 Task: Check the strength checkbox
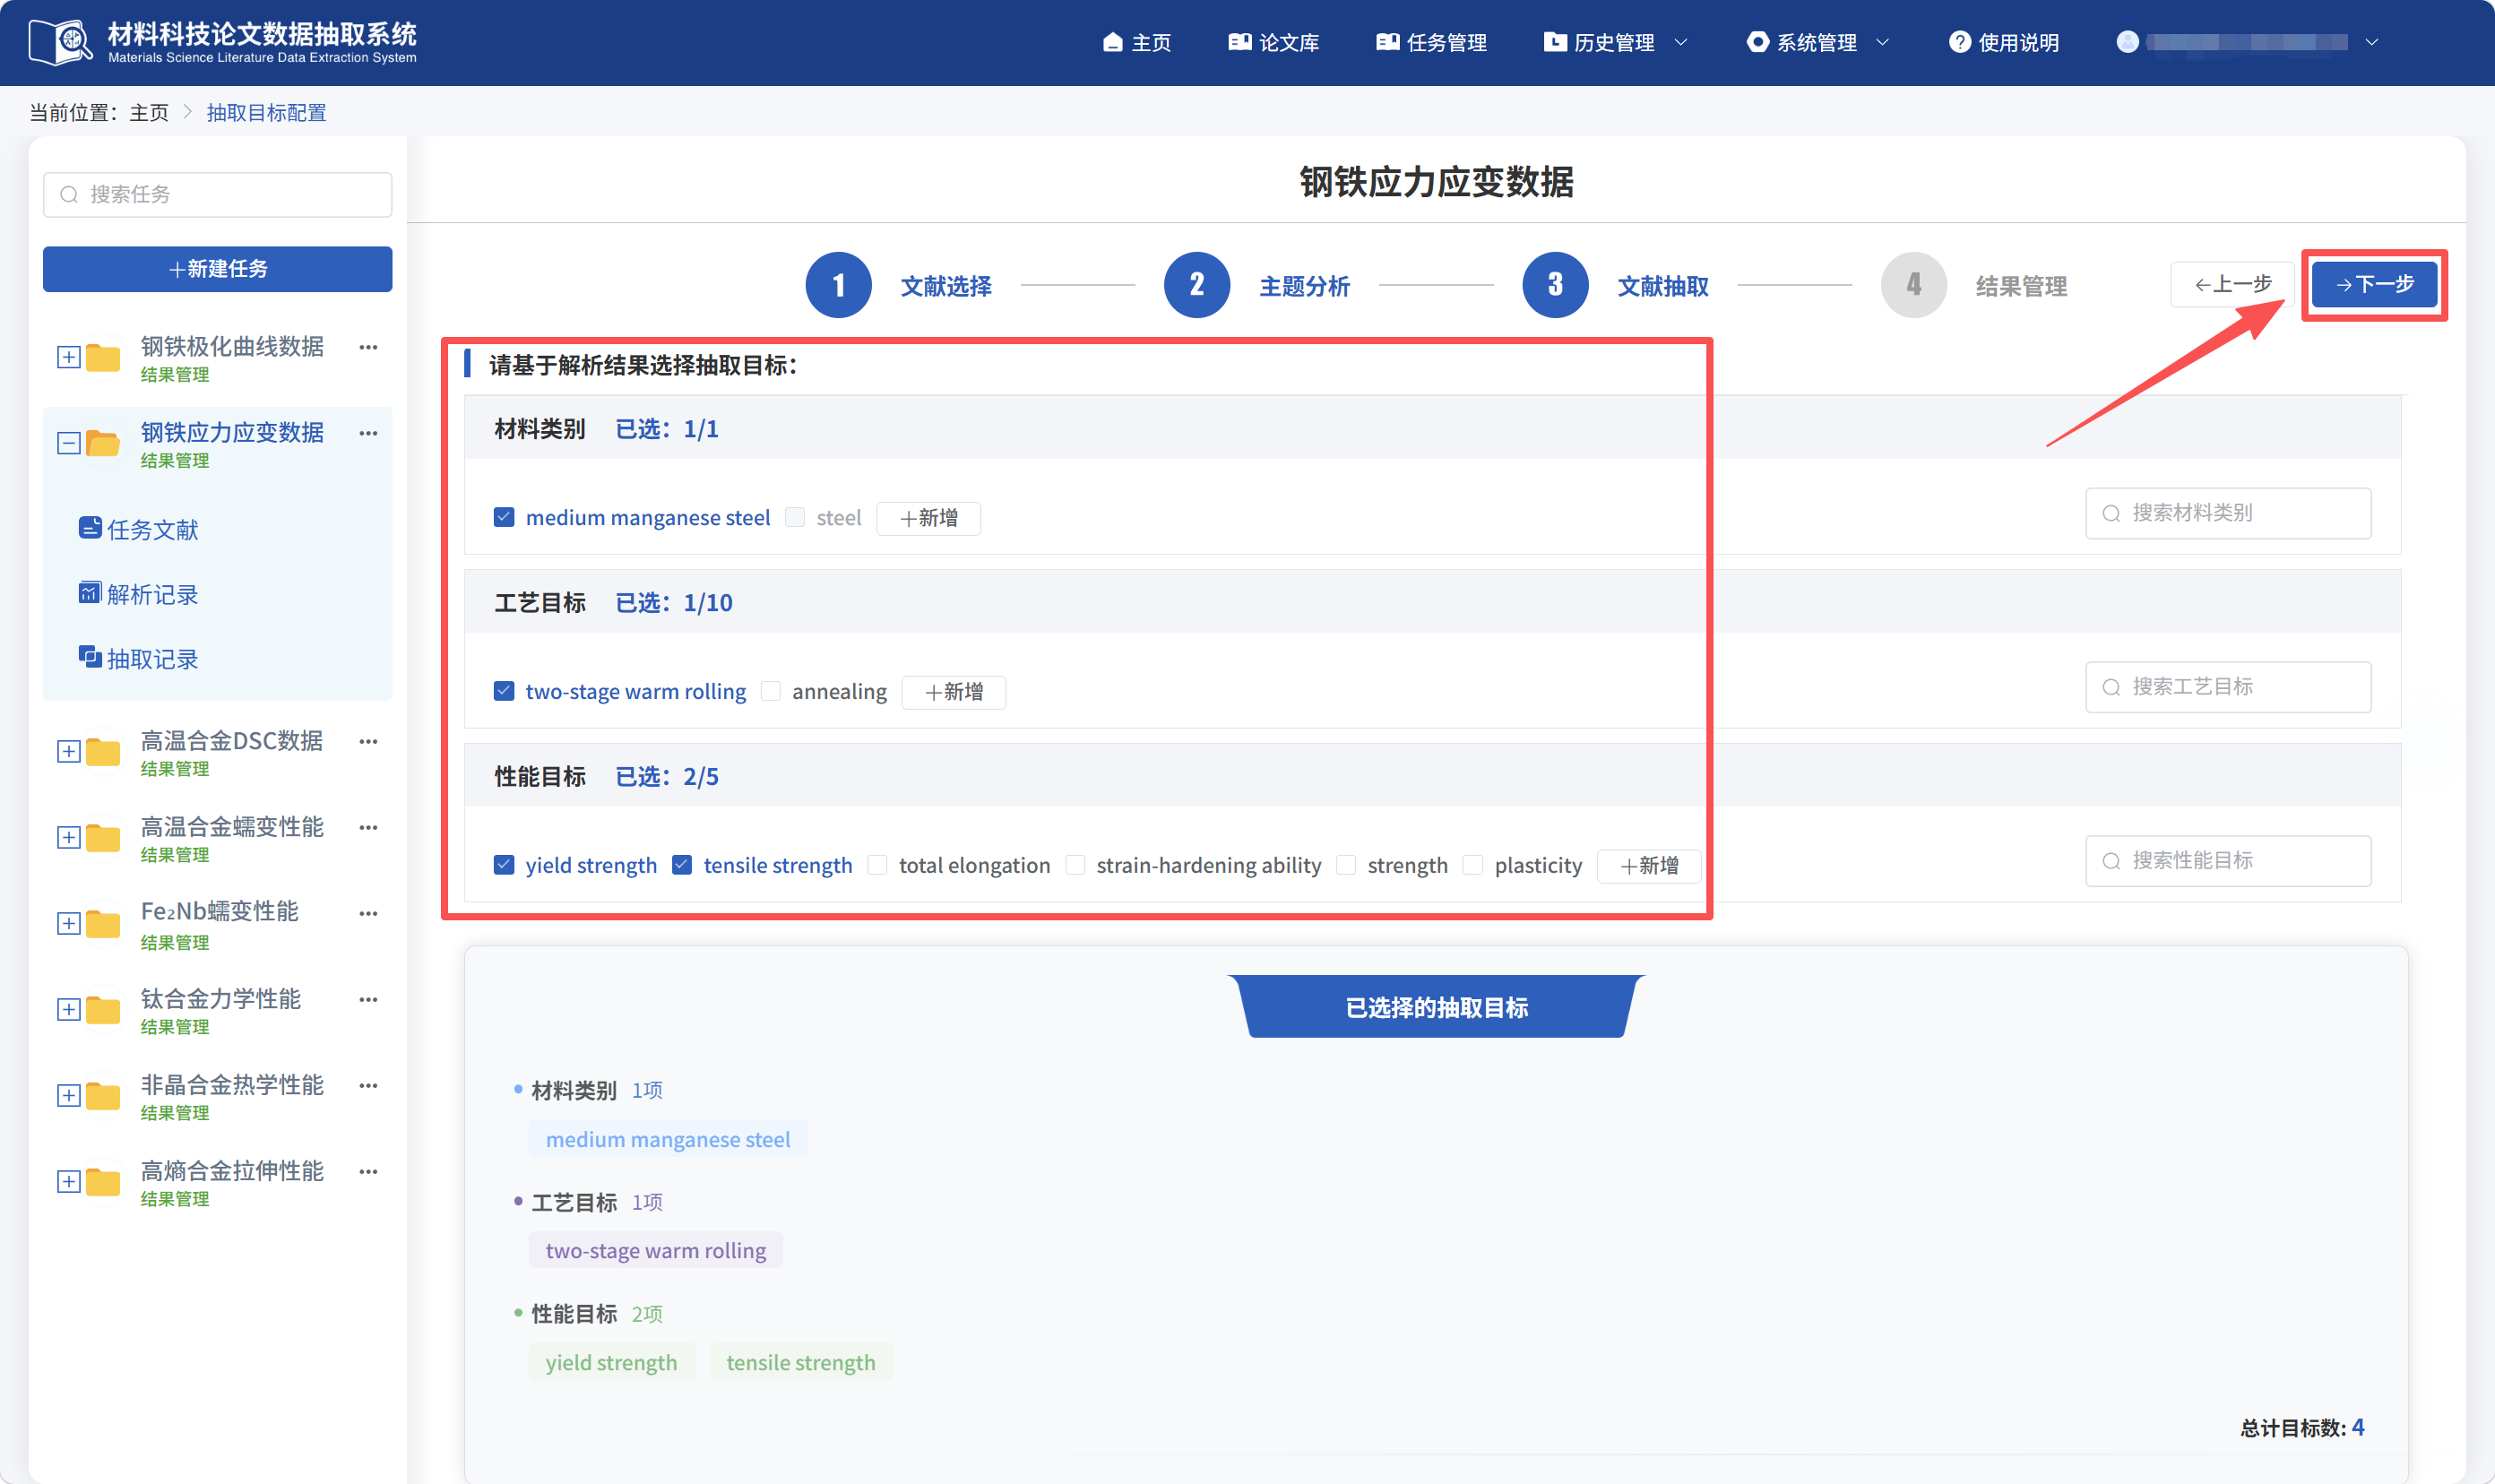(x=1346, y=865)
